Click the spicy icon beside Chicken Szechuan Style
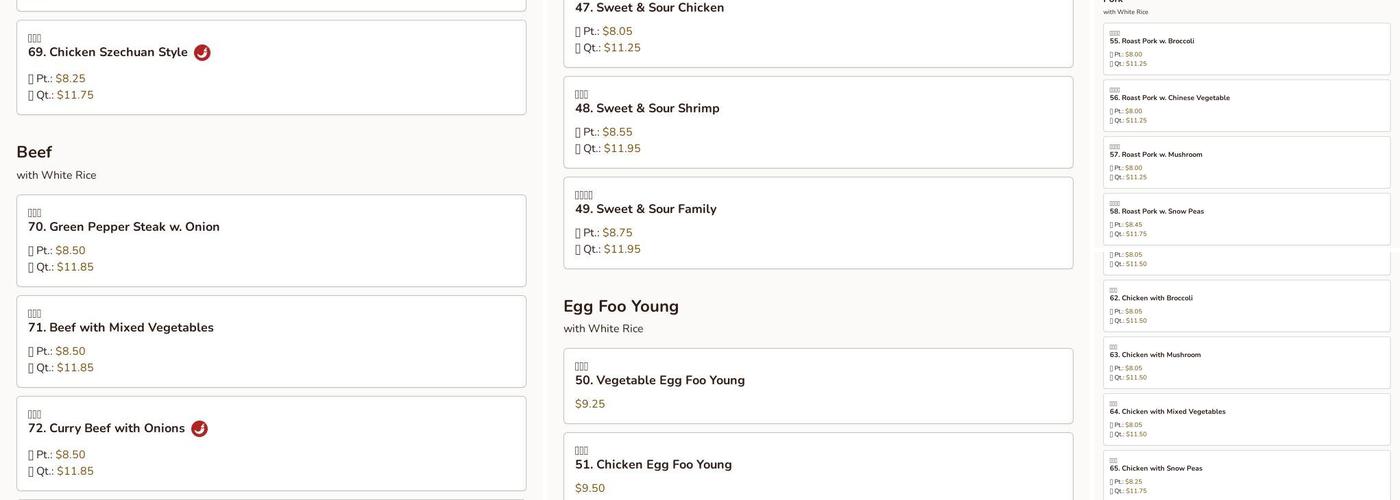Viewport: 1400px width, 500px height. click(x=202, y=52)
